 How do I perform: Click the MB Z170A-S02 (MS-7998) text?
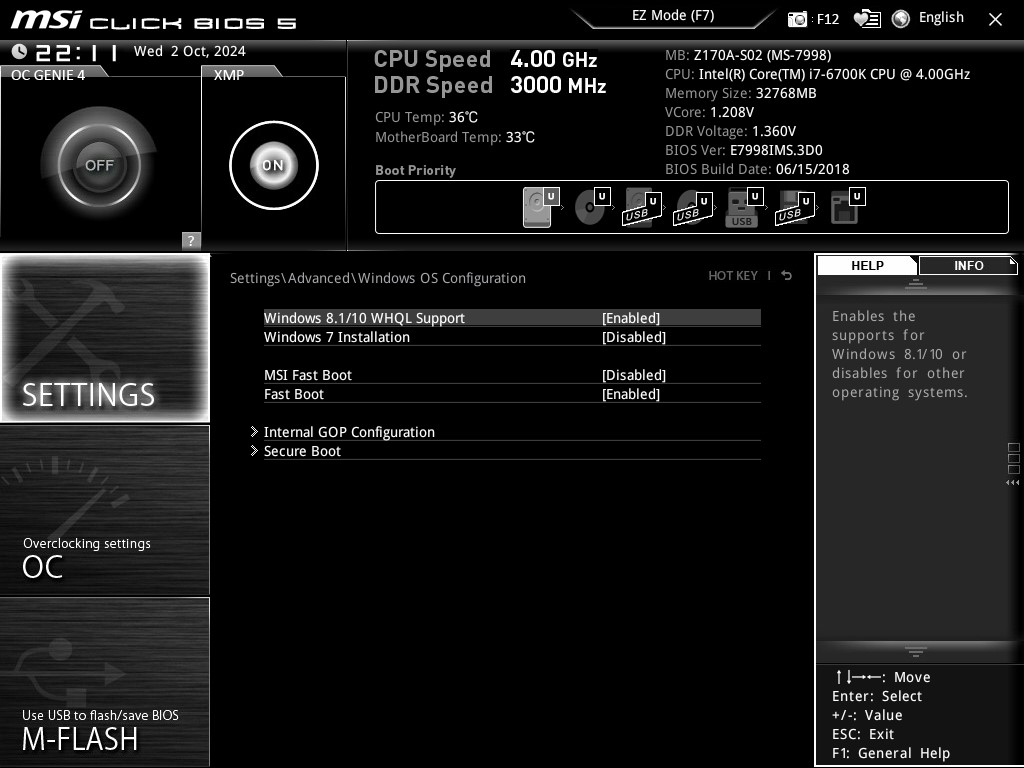(748, 55)
